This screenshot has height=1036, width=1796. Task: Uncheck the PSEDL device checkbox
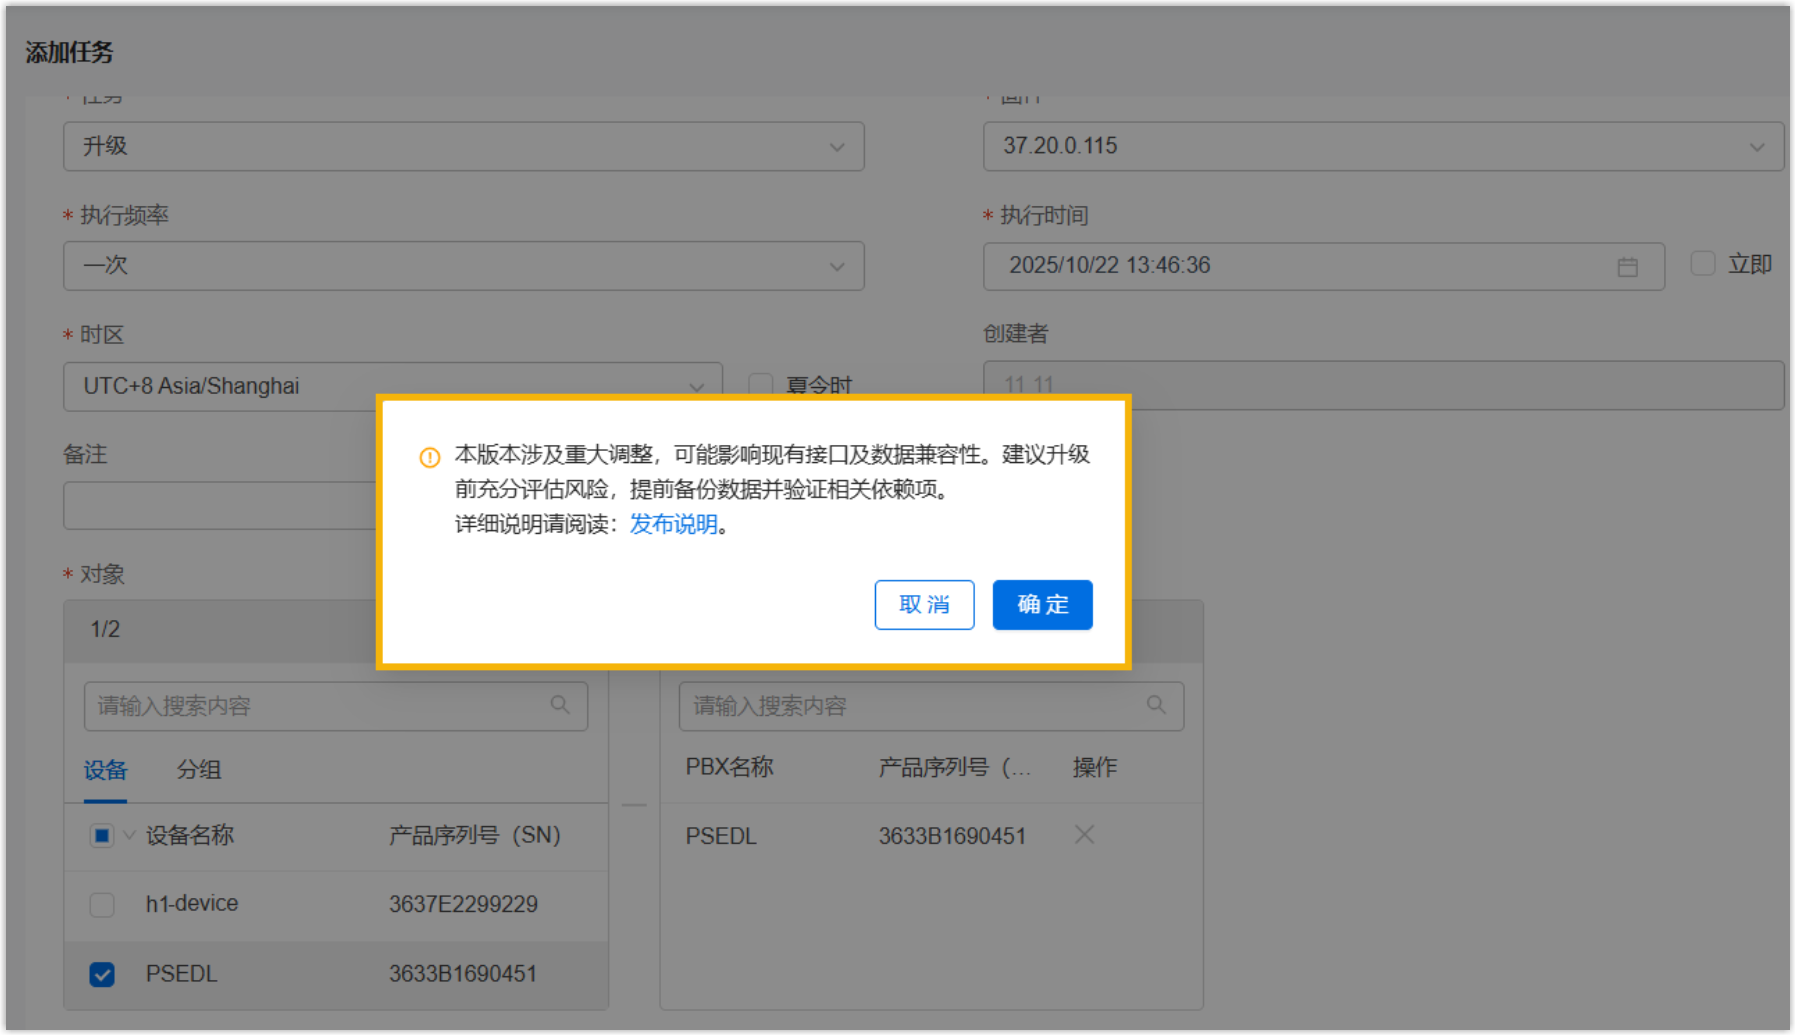[x=102, y=974]
